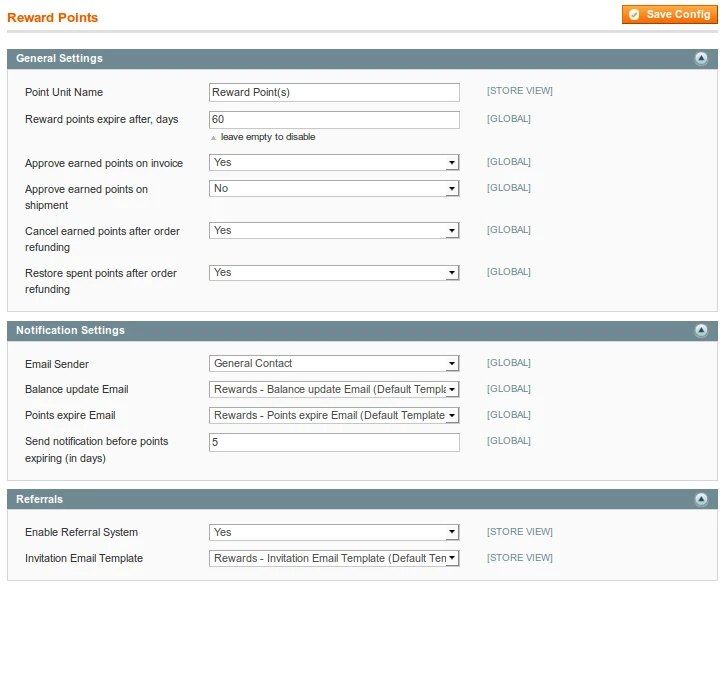The width and height of the screenshot is (725, 680).
Task: Click the Enable Referral System label
Action: pos(81,532)
